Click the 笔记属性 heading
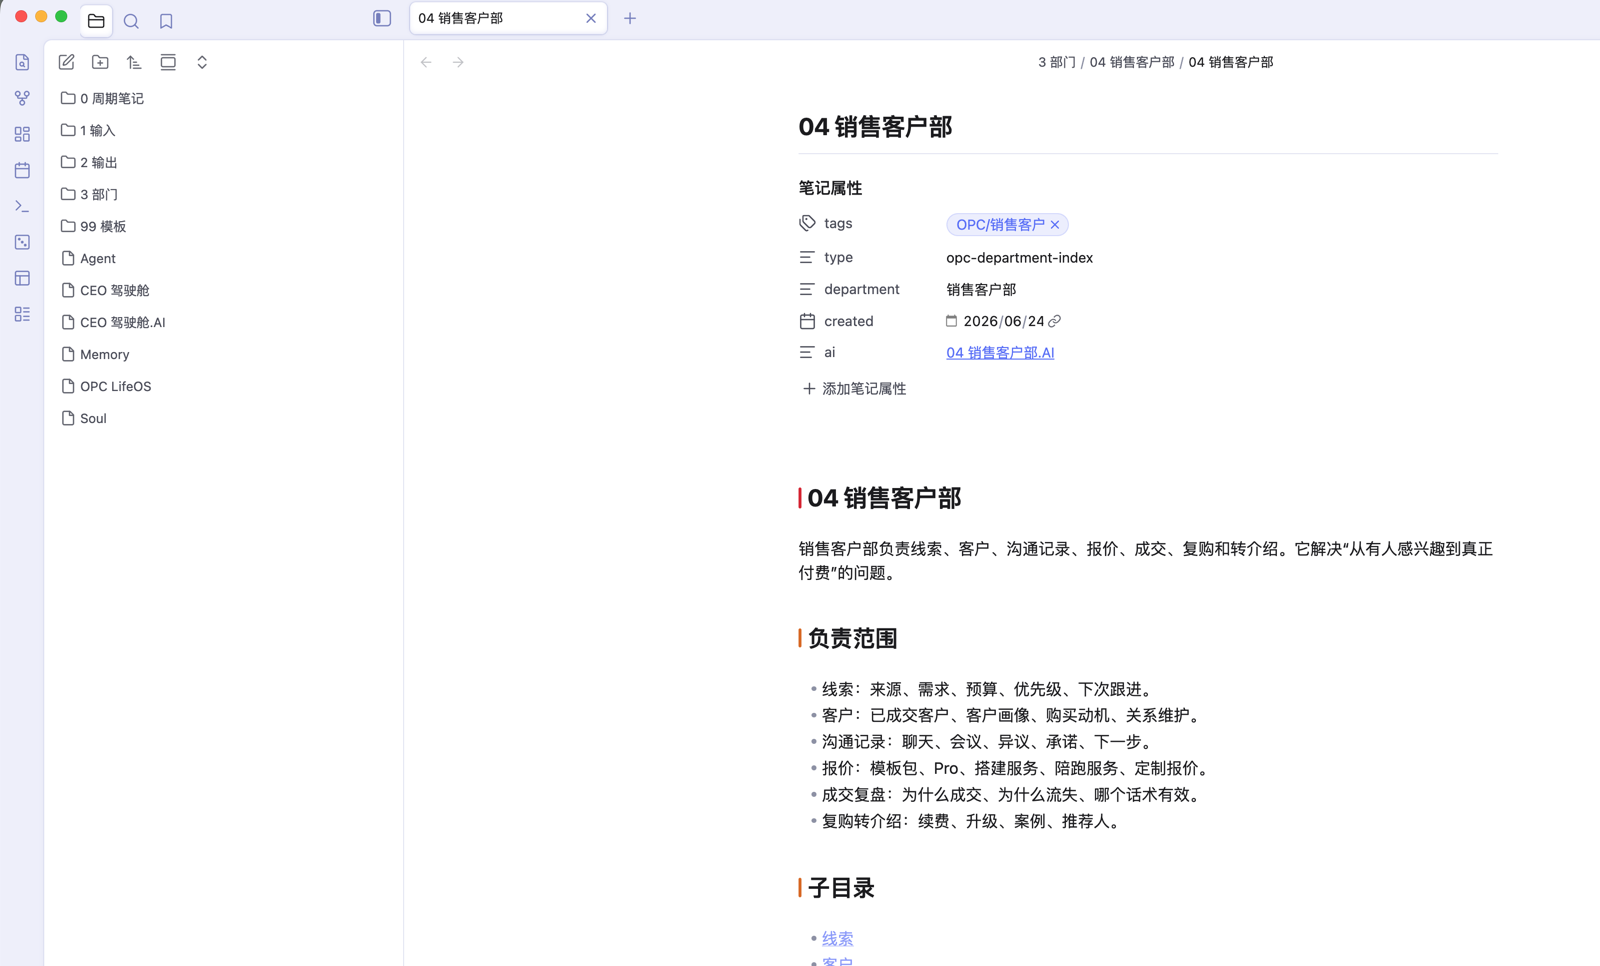This screenshot has height=966, width=1600. (x=830, y=188)
